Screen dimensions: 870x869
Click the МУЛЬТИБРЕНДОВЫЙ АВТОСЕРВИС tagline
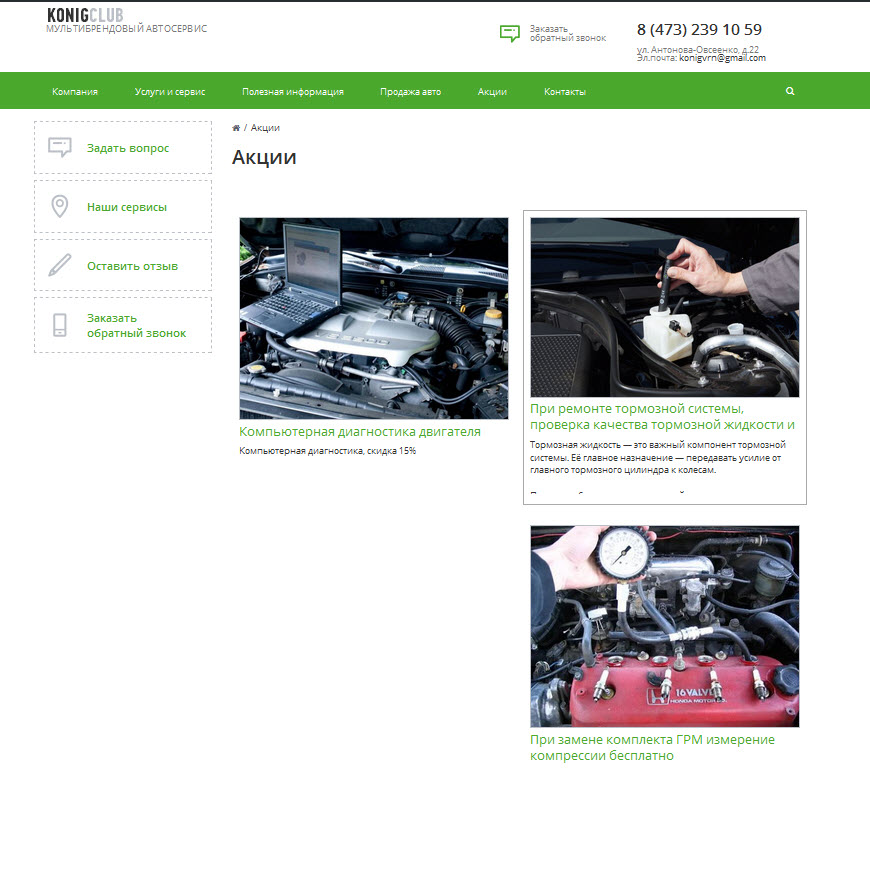click(127, 29)
